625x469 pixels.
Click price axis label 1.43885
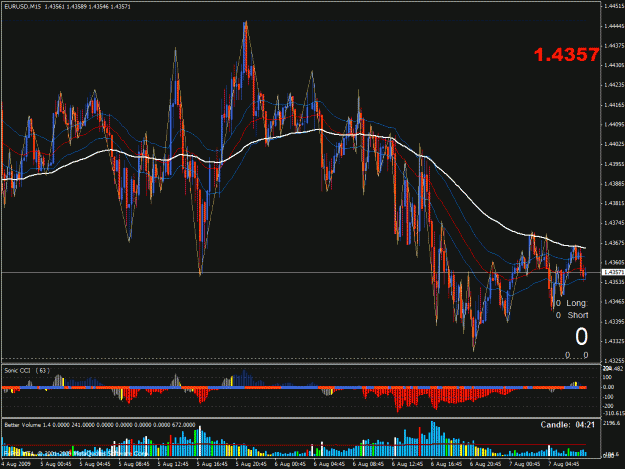coord(614,183)
